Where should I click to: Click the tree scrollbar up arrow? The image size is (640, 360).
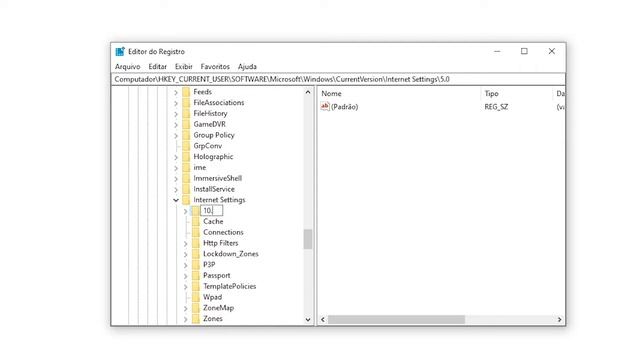click(308, 92)
